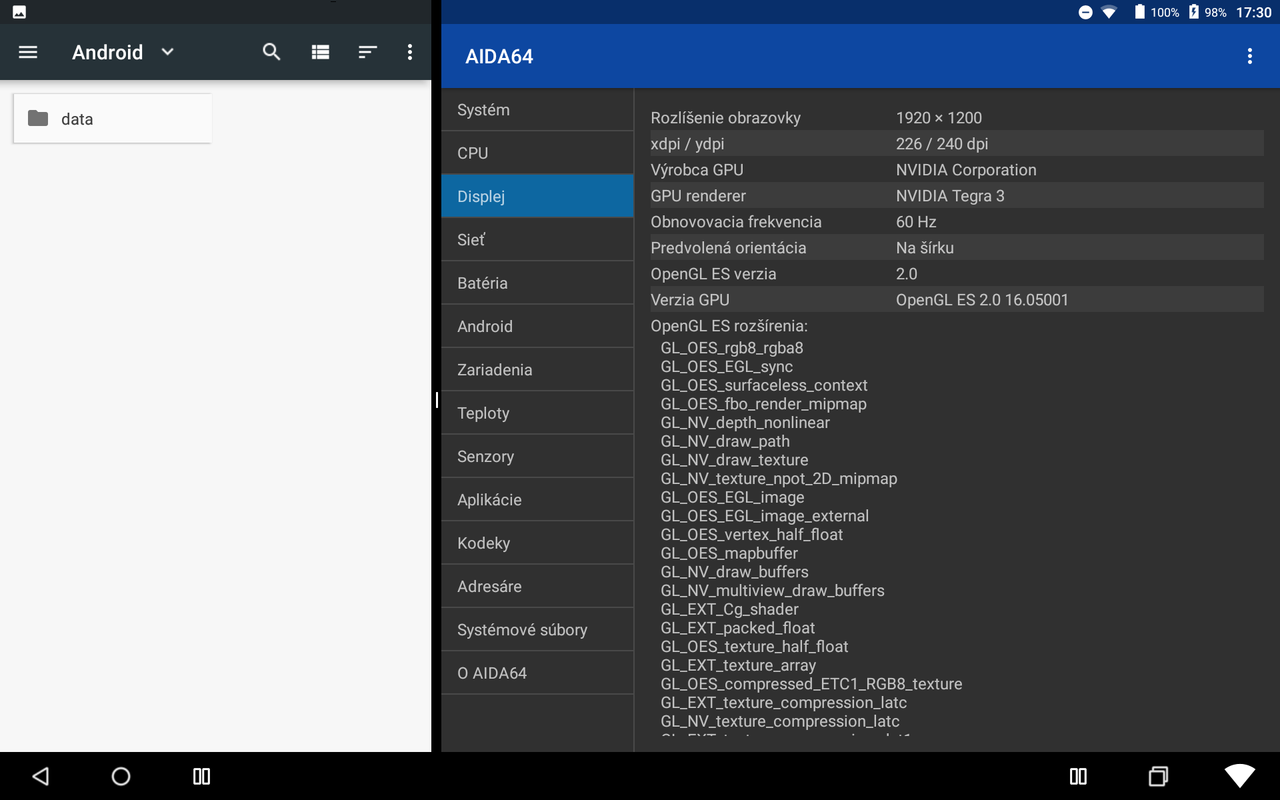1280x800 pixels.
Task: Open the Aplikácie section
Action: pyautogui.click(x=538, y=499)
